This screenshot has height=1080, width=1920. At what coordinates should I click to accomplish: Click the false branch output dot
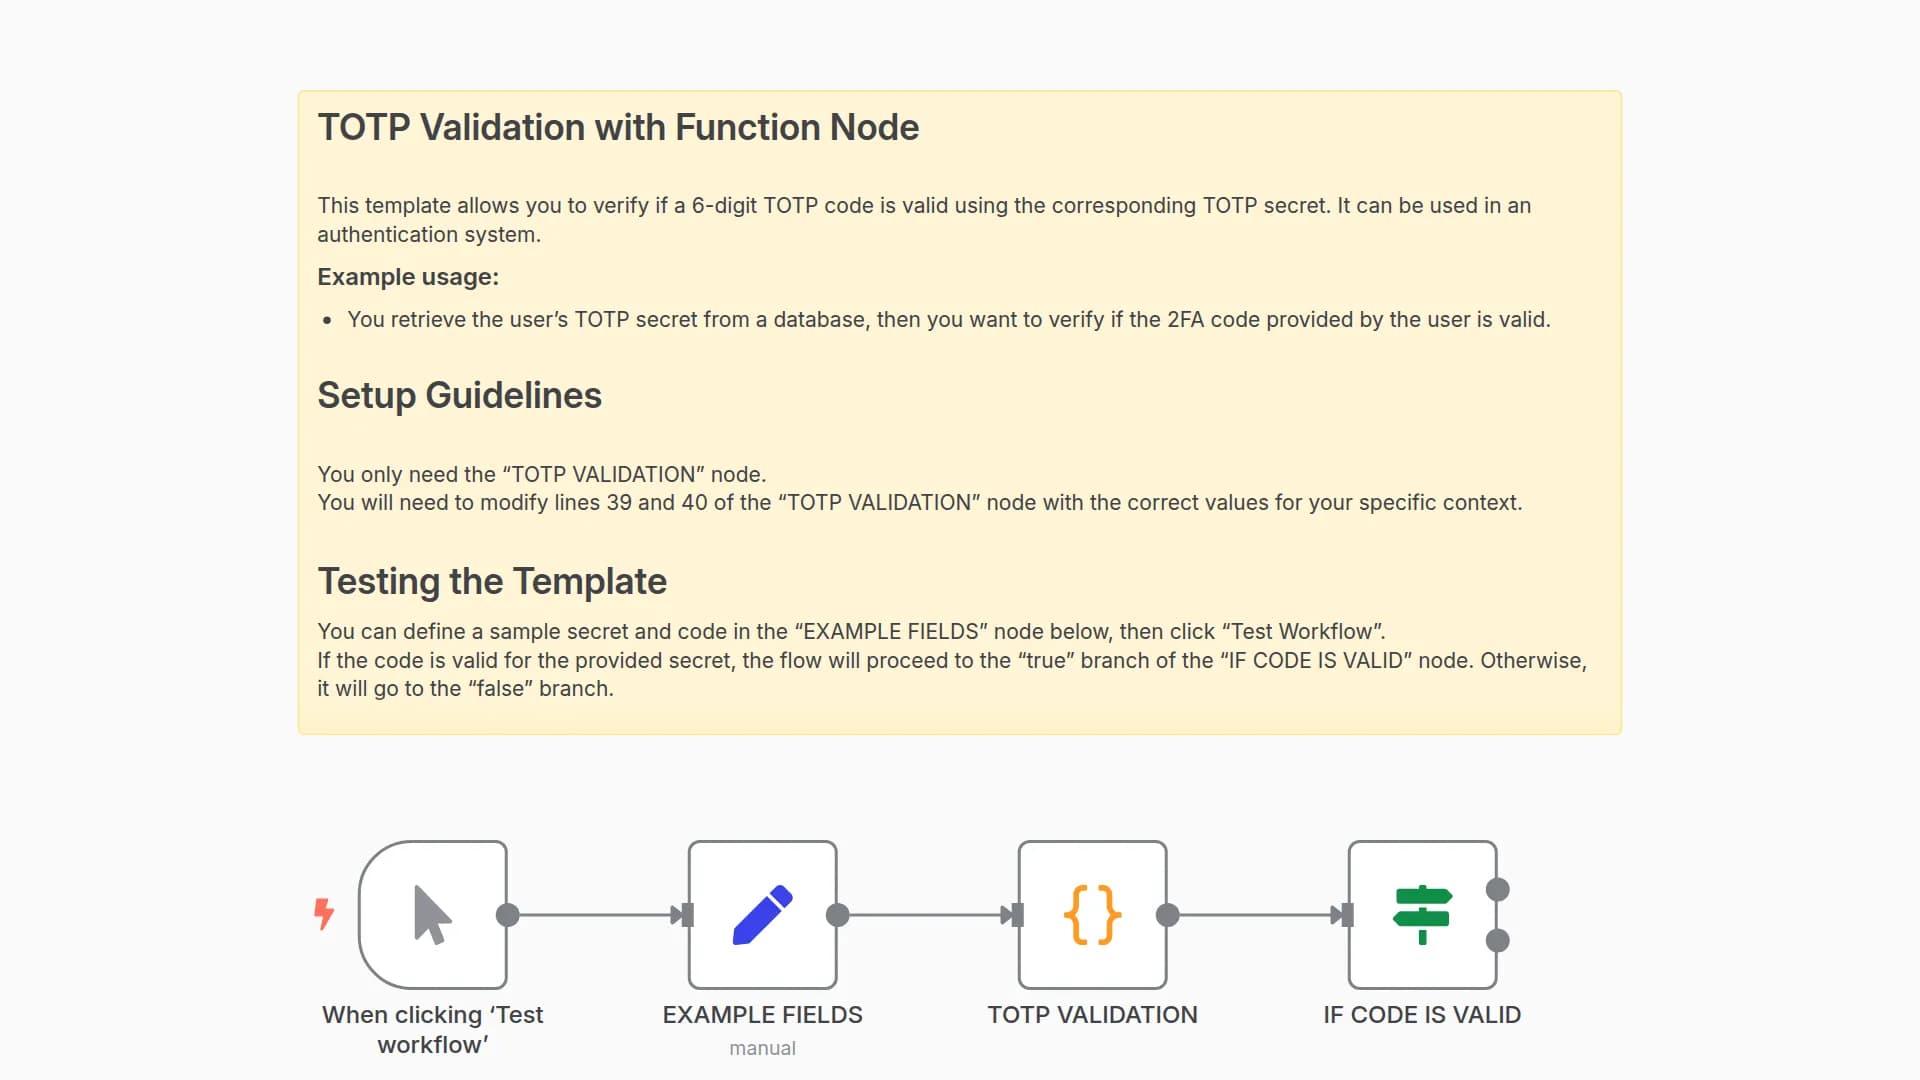coord(1496,940)
